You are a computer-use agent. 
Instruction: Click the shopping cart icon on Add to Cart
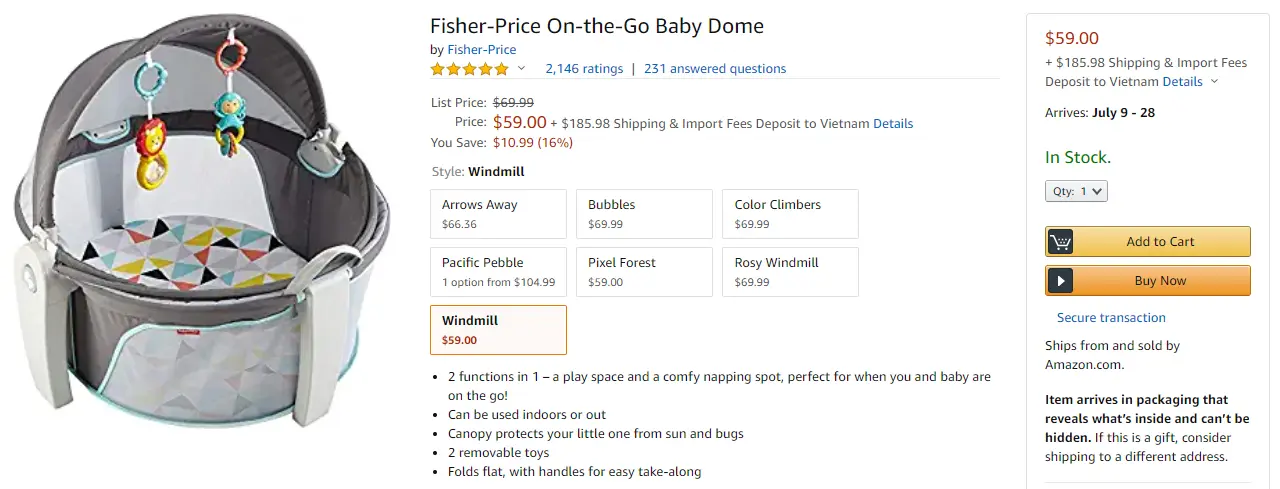coord(1060,242)
